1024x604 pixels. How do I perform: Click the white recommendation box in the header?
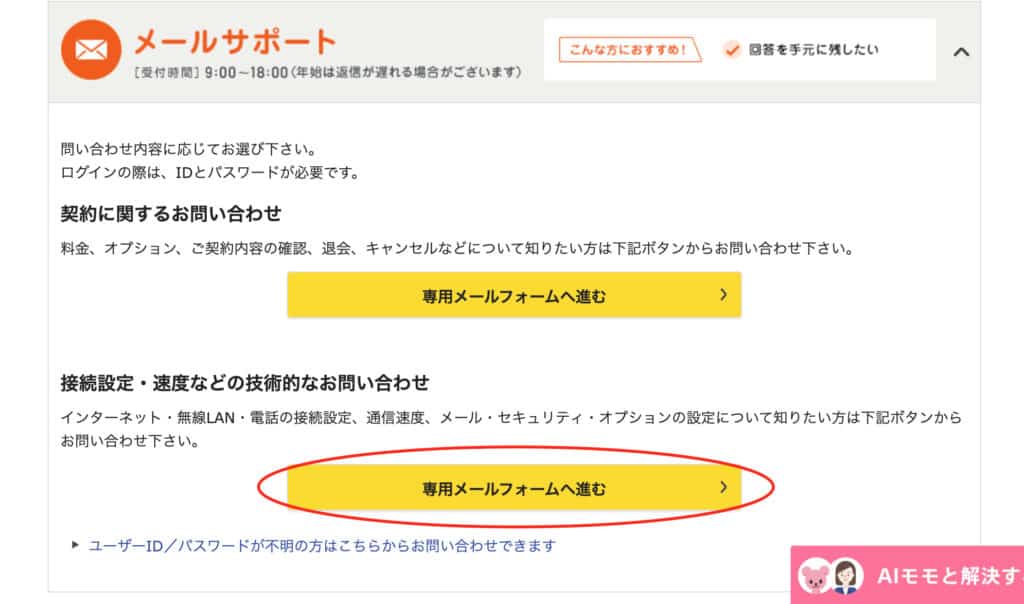pyautogui.click(x=739, y=50)
